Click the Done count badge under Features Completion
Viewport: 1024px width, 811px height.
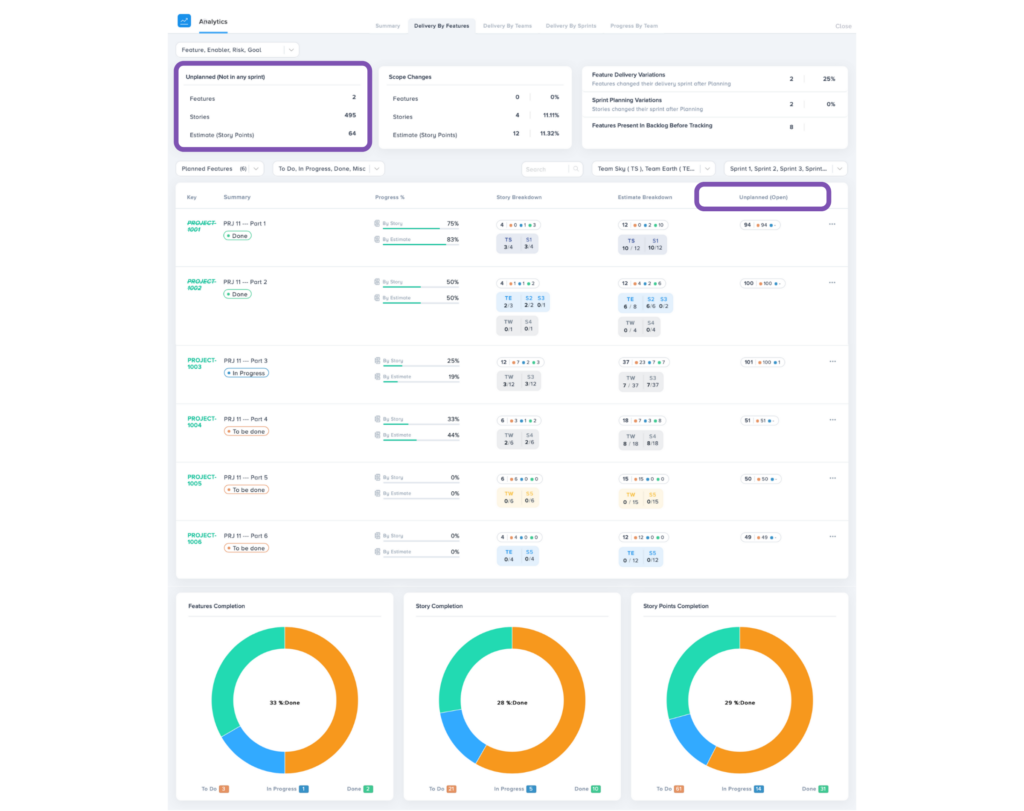pos(368,789)
